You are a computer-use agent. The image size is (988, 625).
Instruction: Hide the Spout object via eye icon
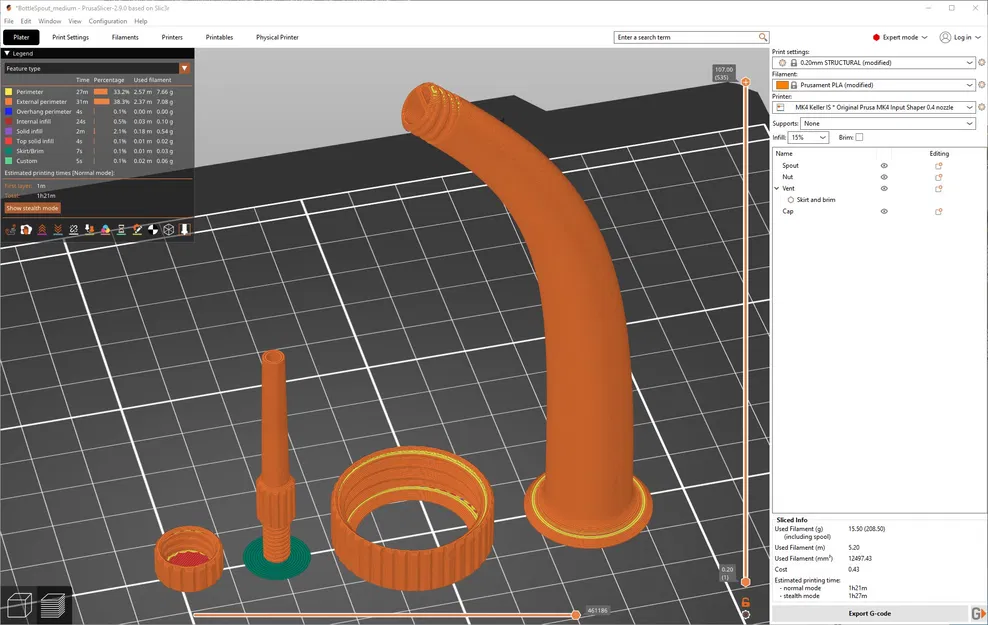tap(884, 166)
